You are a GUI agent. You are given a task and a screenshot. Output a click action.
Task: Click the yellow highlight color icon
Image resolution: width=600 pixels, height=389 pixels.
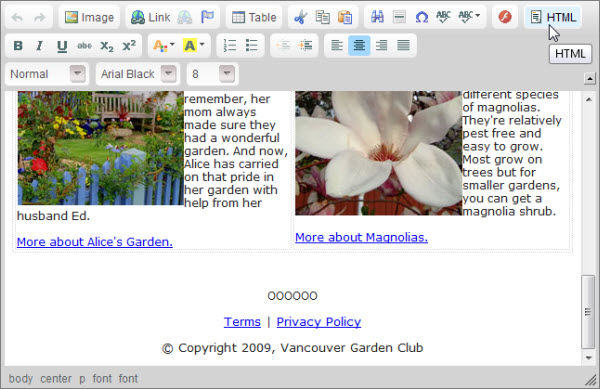click(x=189, y=46)
